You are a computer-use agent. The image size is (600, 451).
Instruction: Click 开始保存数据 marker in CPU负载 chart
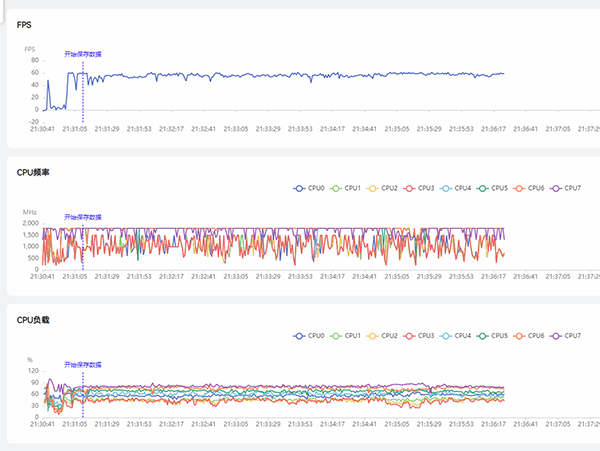coord(83,364)
